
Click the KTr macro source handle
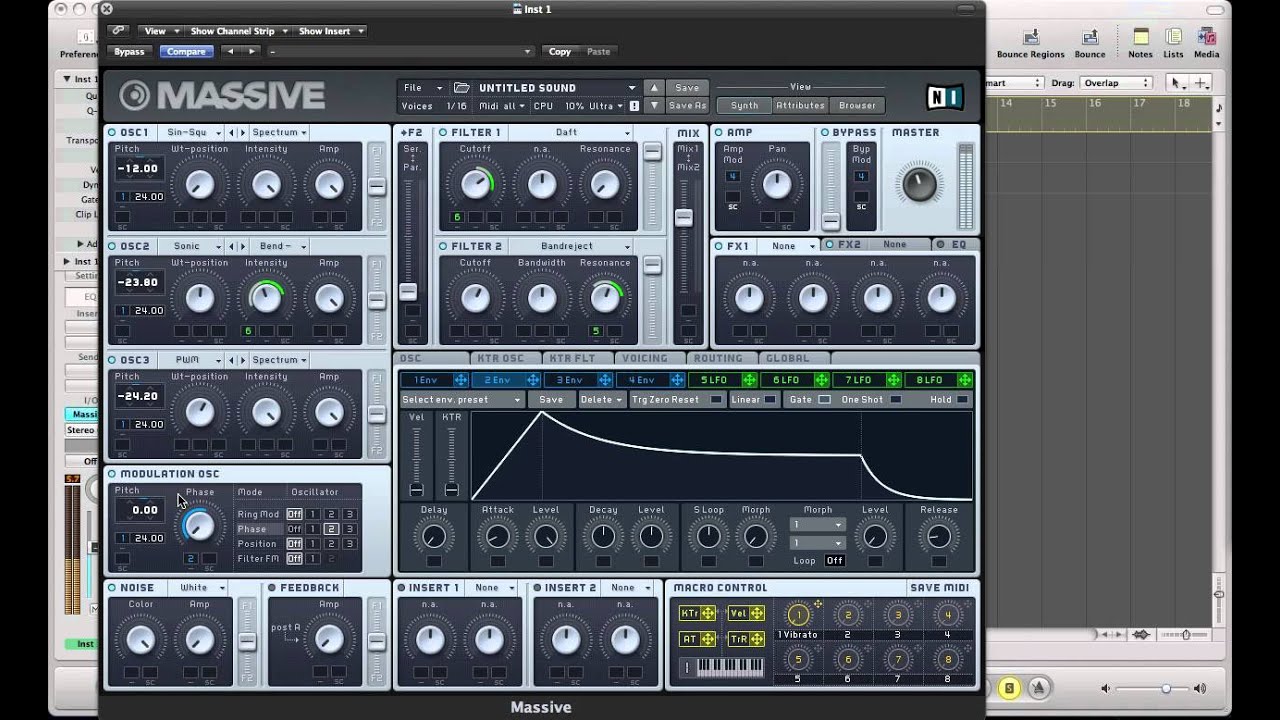click(708, 614)
